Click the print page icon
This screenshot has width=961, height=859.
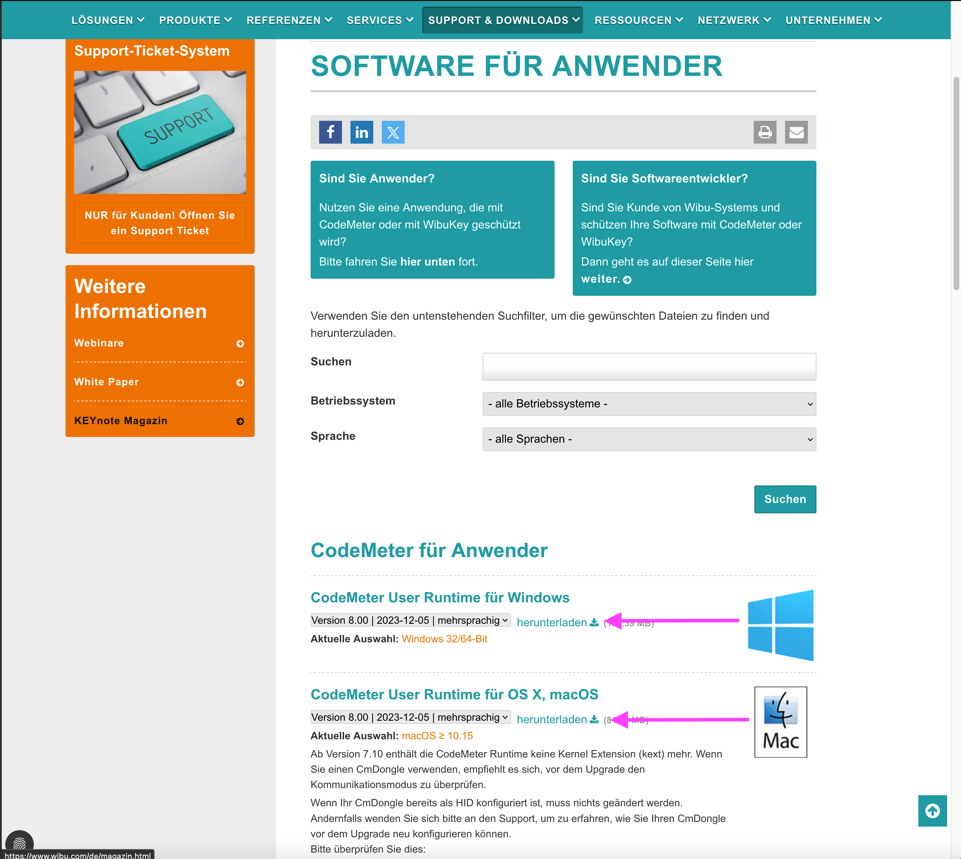pyautogui.click(x=765, y=132)
